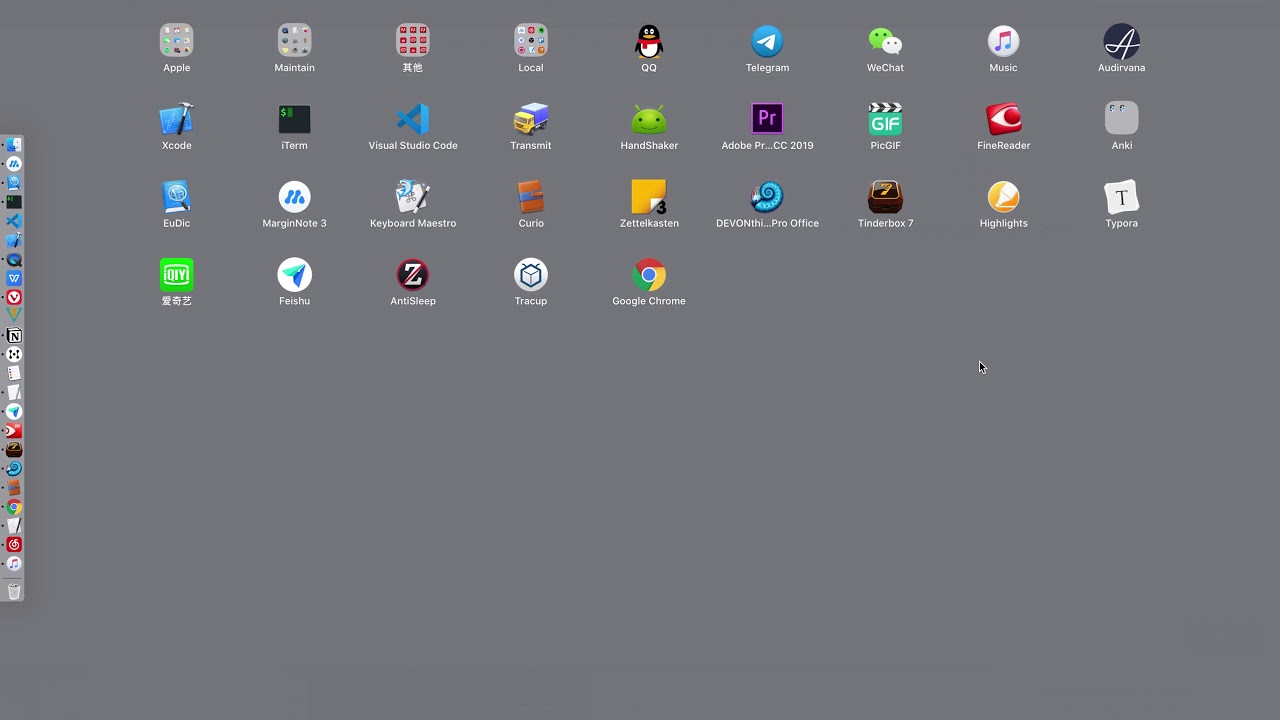This screenshot has height=720, width=1280.
Task: Launch Feishu from the Launchpad grid
Action: (x=294, y=275)
